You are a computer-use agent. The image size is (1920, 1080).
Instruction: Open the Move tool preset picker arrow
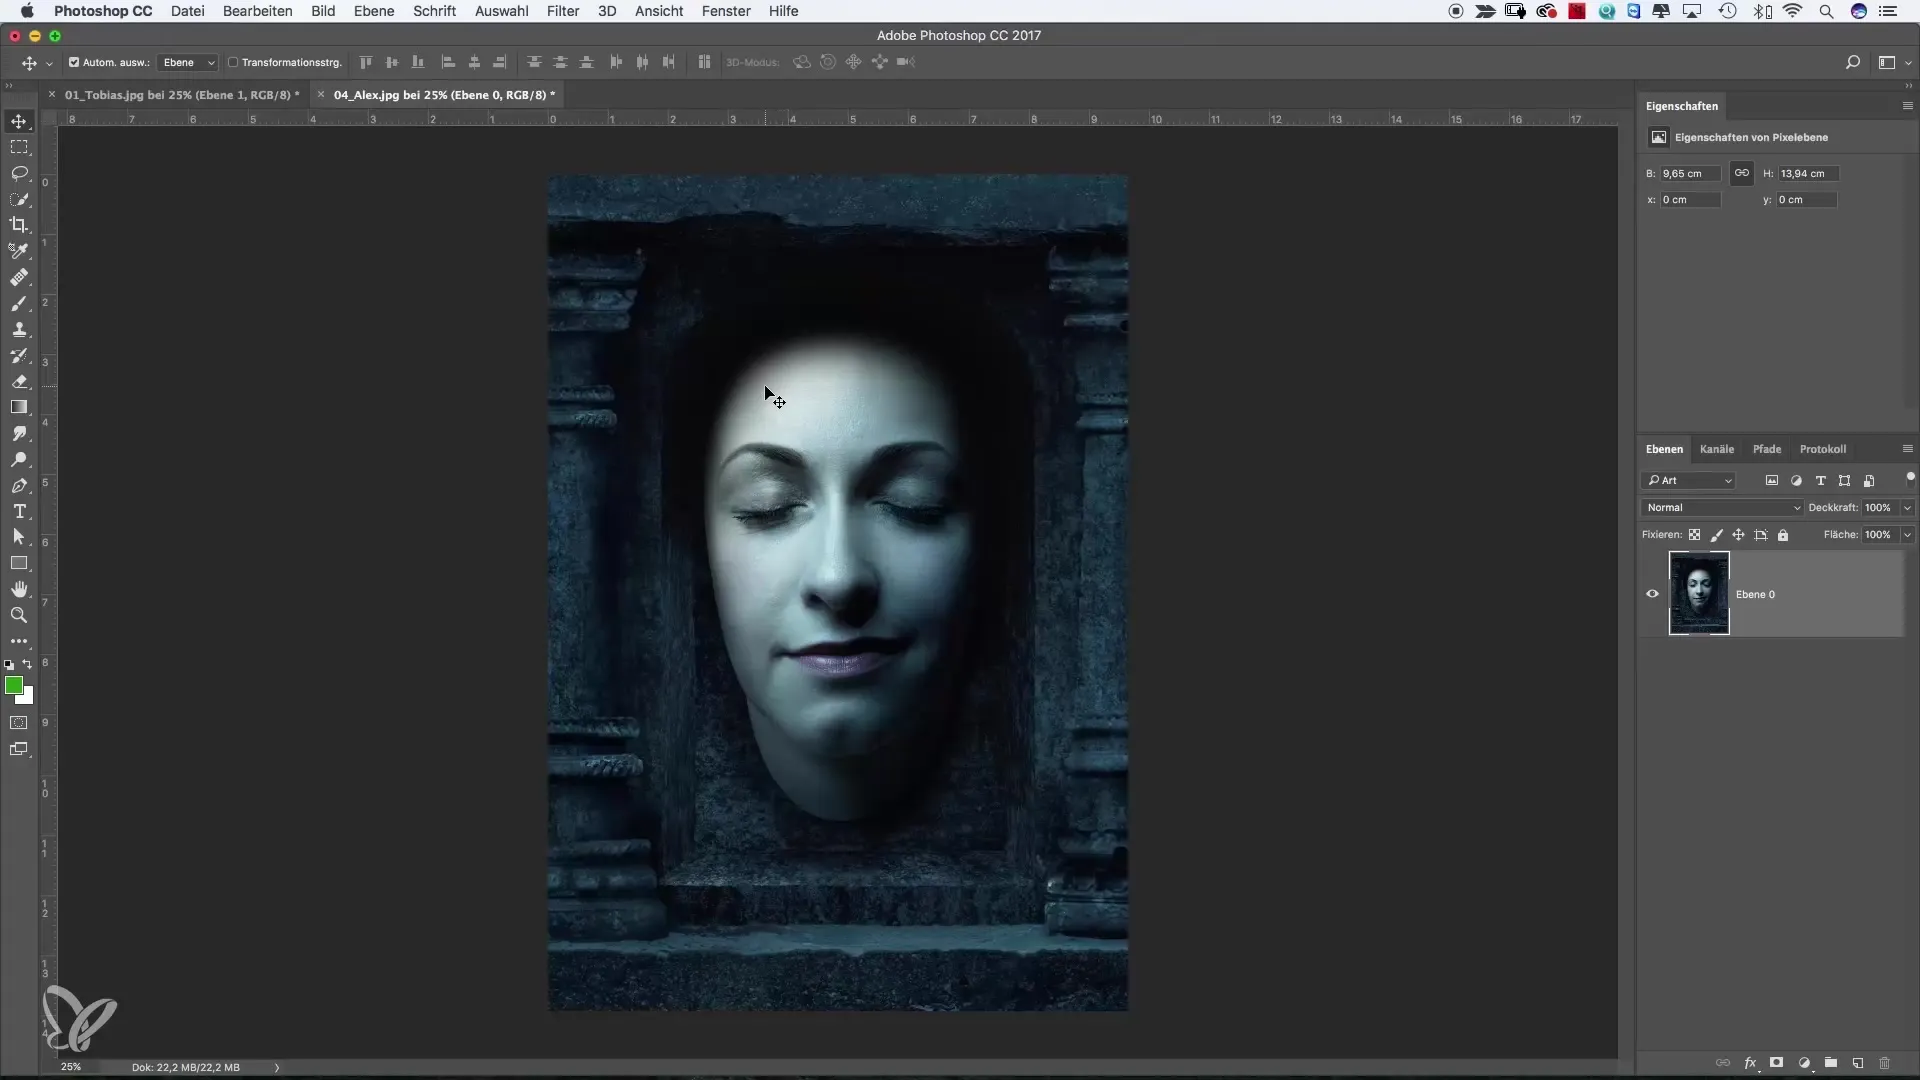coord(49,63)
